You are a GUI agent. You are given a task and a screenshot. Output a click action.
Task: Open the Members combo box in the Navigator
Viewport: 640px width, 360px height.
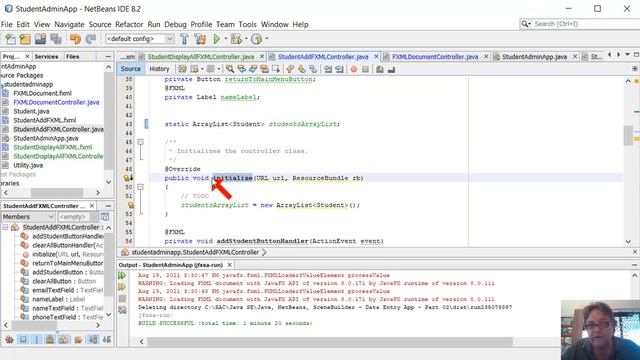click(28, 217)
